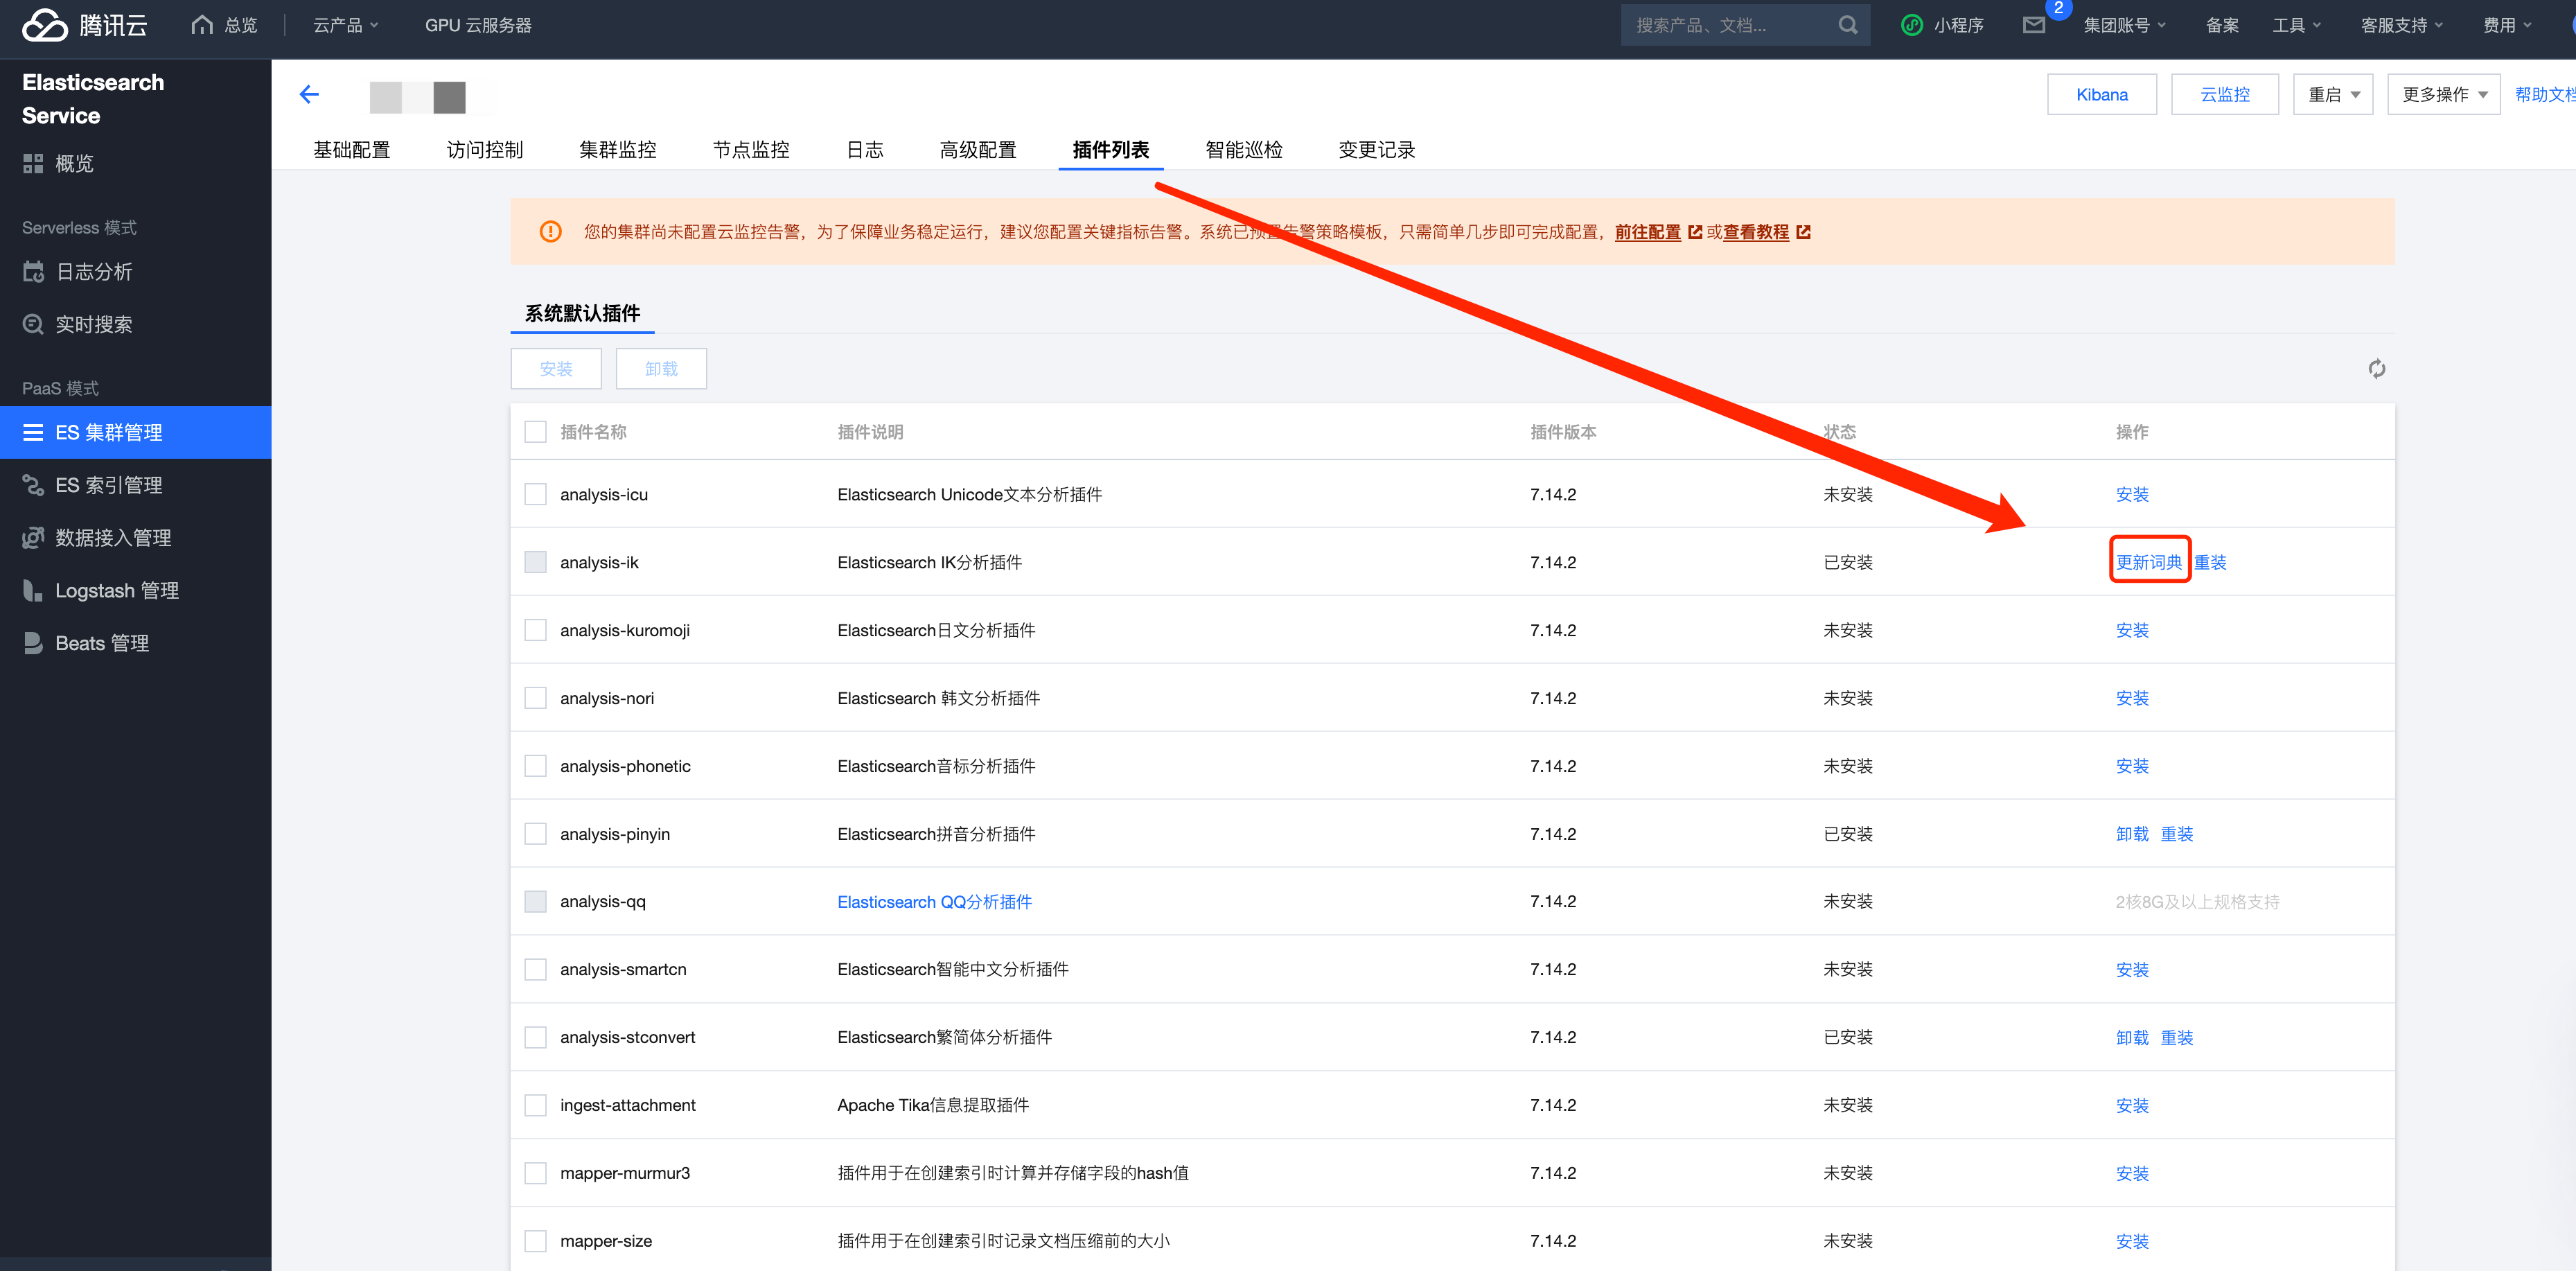2576x1271 pixels.
Task: Click 重装 for analysis-ik
Action: pos(2210,563)
